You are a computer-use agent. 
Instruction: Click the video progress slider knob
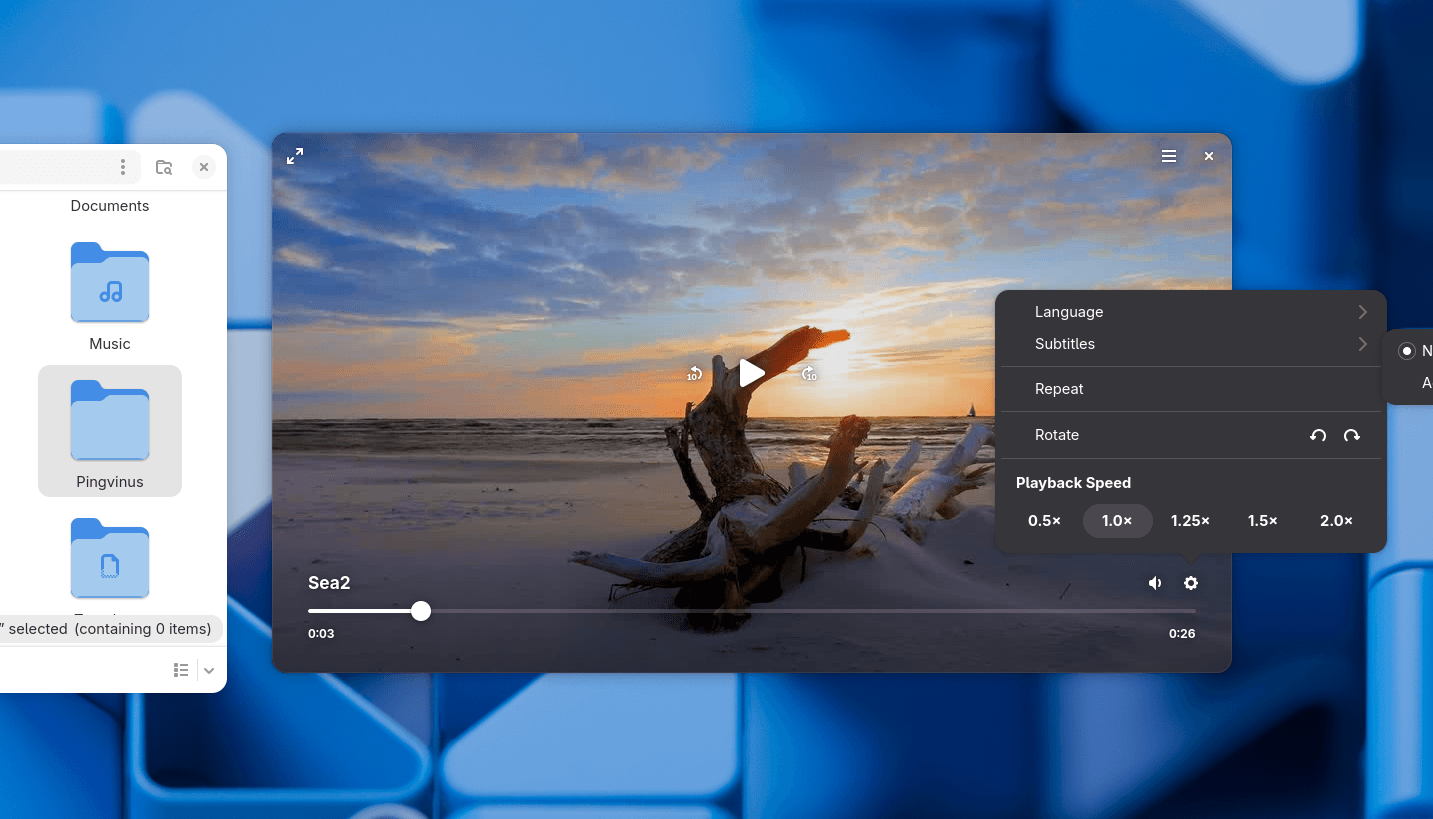point(421,611)
